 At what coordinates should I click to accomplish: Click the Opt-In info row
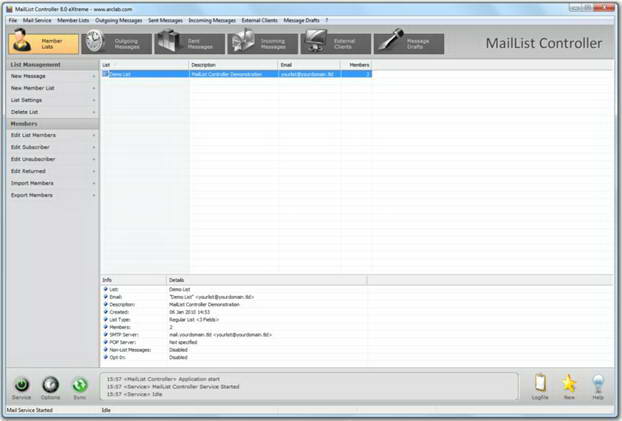[x=234, y=357]
